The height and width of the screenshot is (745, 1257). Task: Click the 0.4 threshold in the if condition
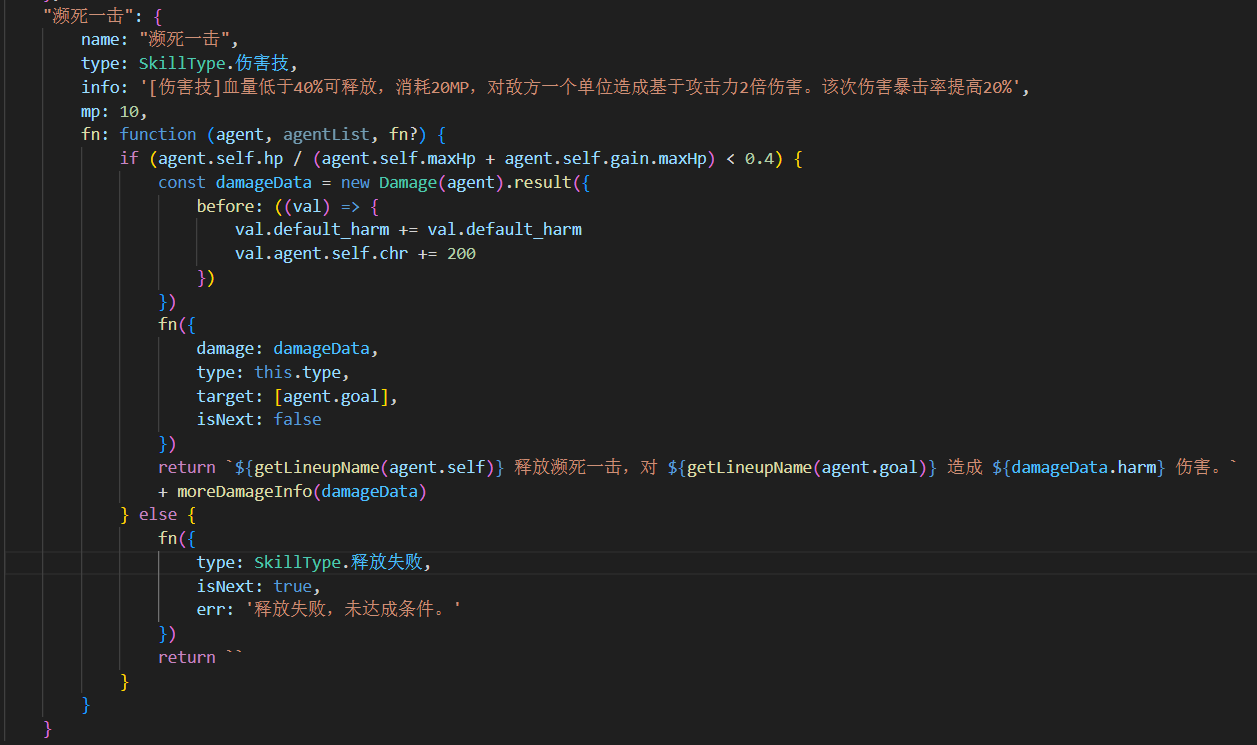click(x=759, y=158)
